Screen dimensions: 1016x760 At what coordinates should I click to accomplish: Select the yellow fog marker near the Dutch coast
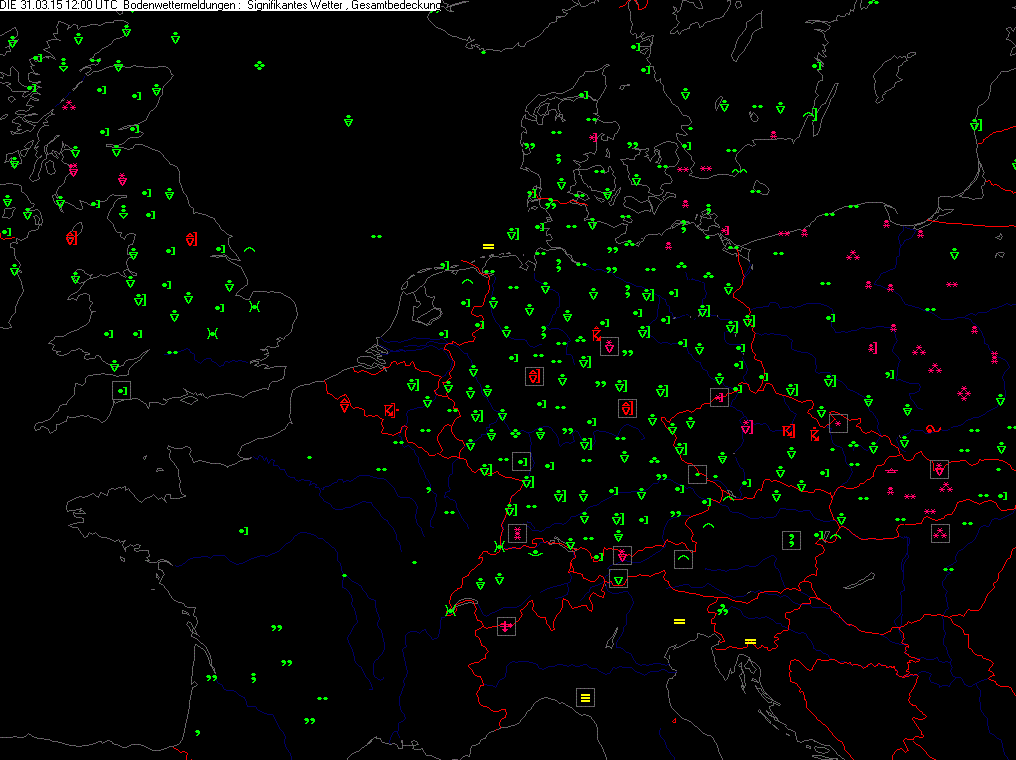pyautogui.click(x=488, y=246)
